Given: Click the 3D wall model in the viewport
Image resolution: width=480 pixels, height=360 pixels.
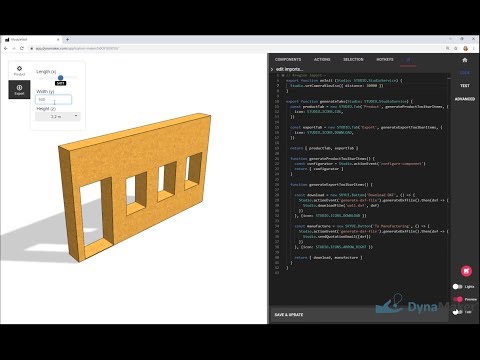Looking at the screenshot, I should point(135,187).
